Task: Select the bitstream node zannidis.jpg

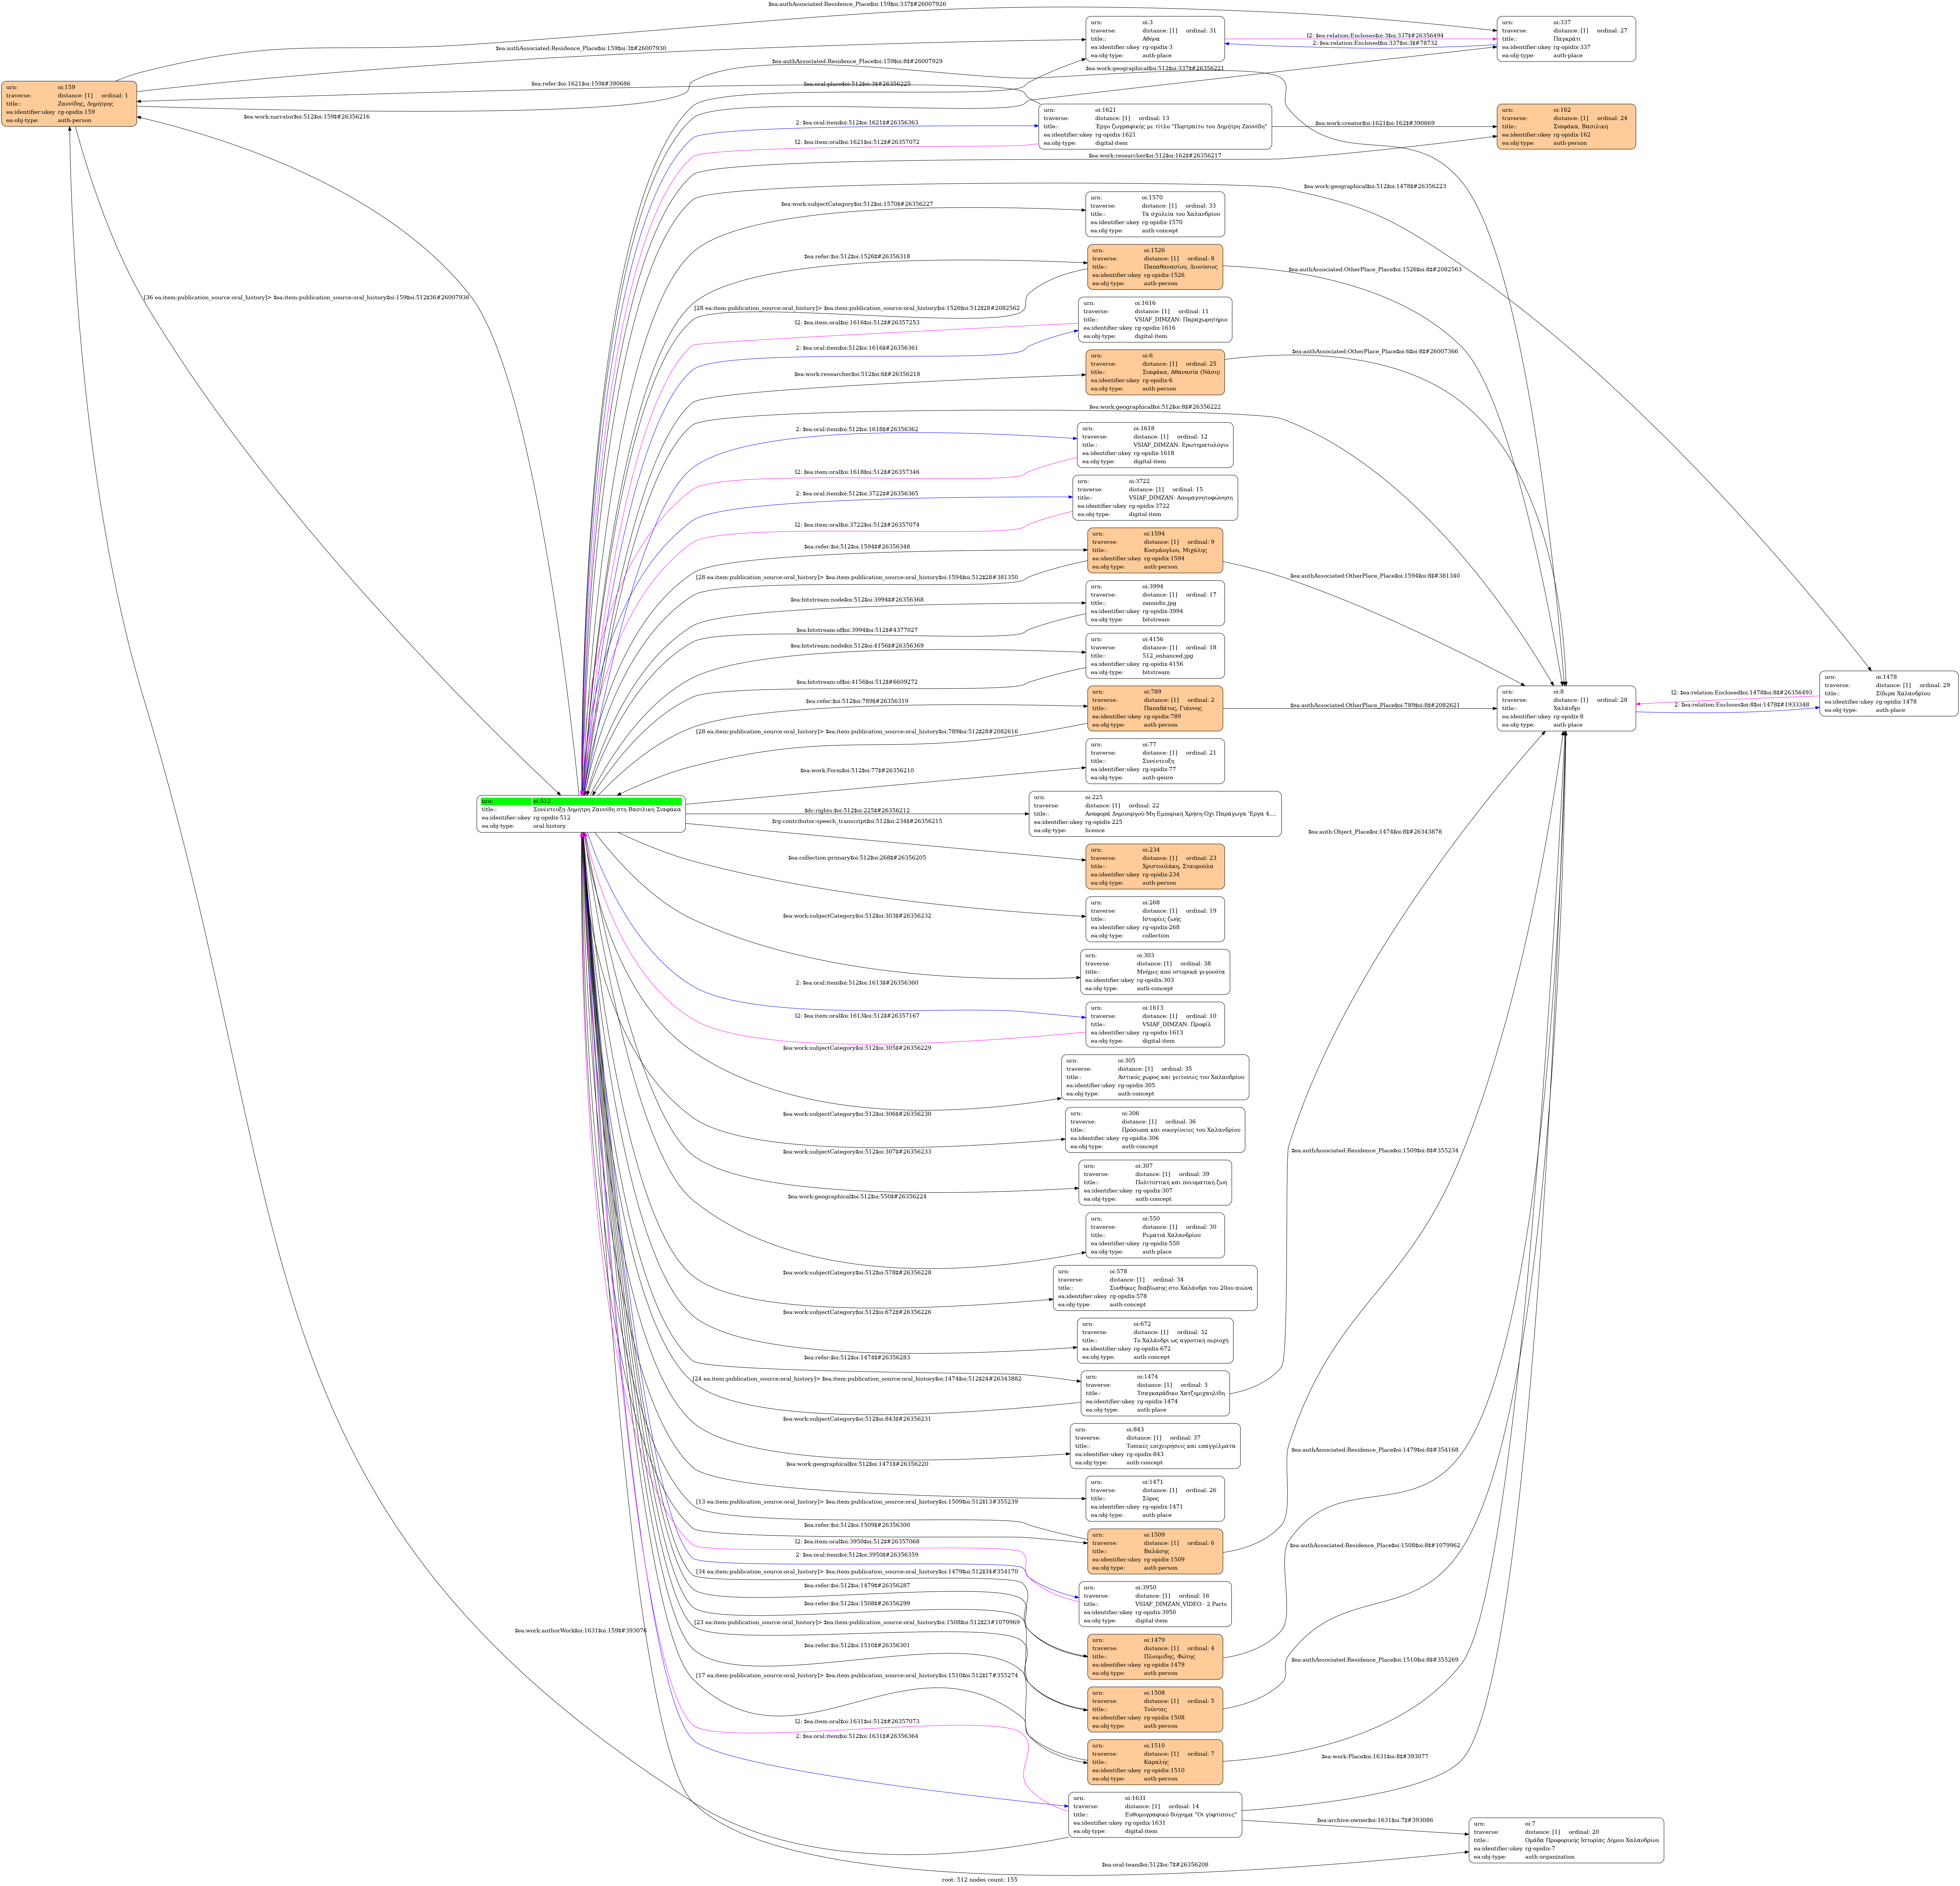Action: pos(1155,603)
